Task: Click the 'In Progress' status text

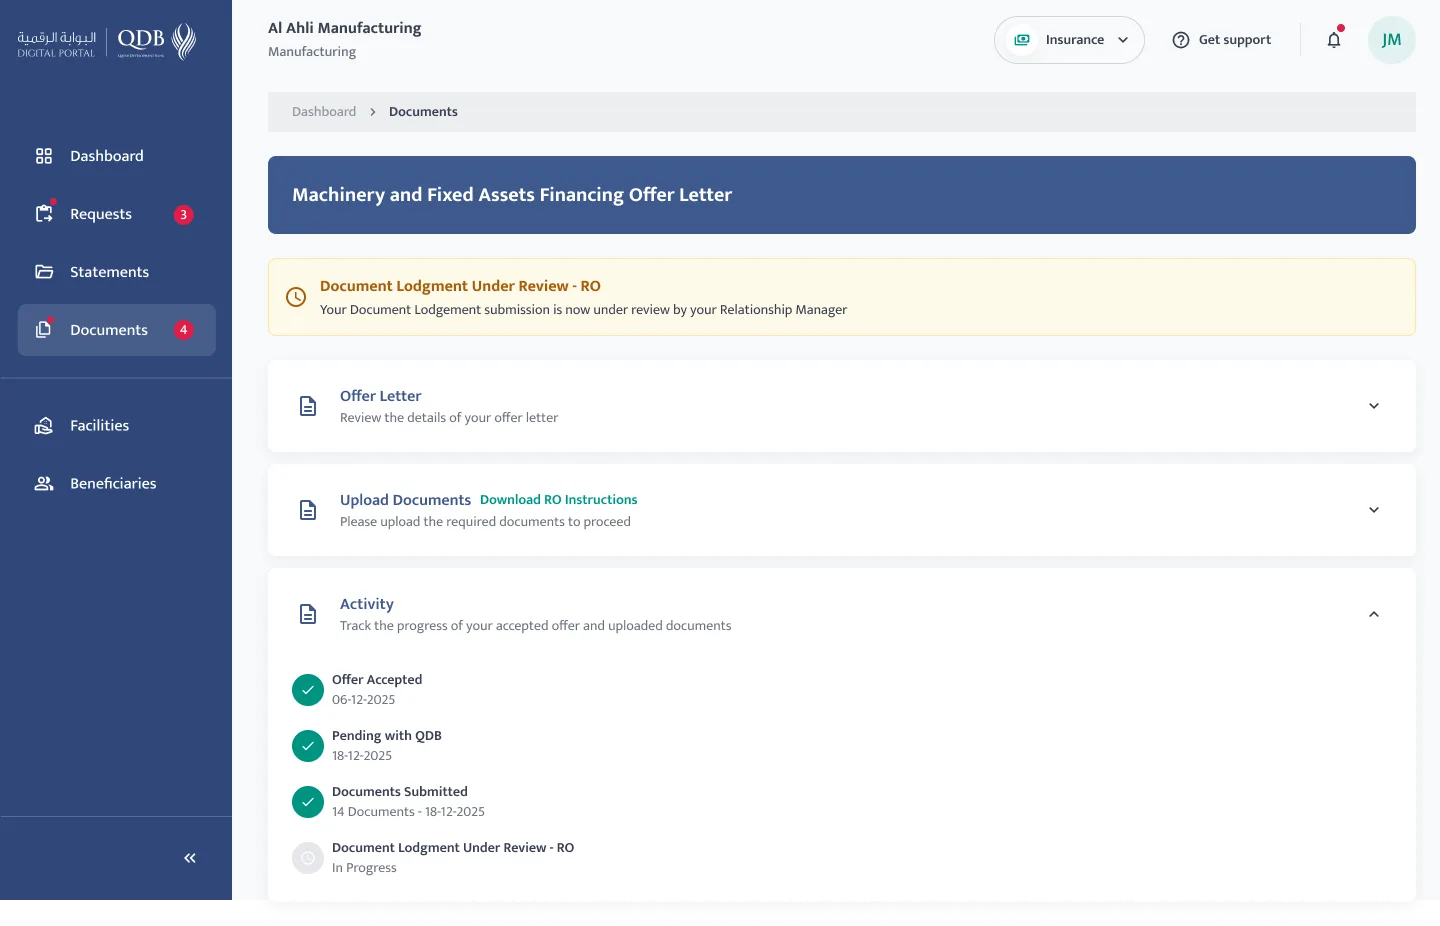Action: pos(364,868)
